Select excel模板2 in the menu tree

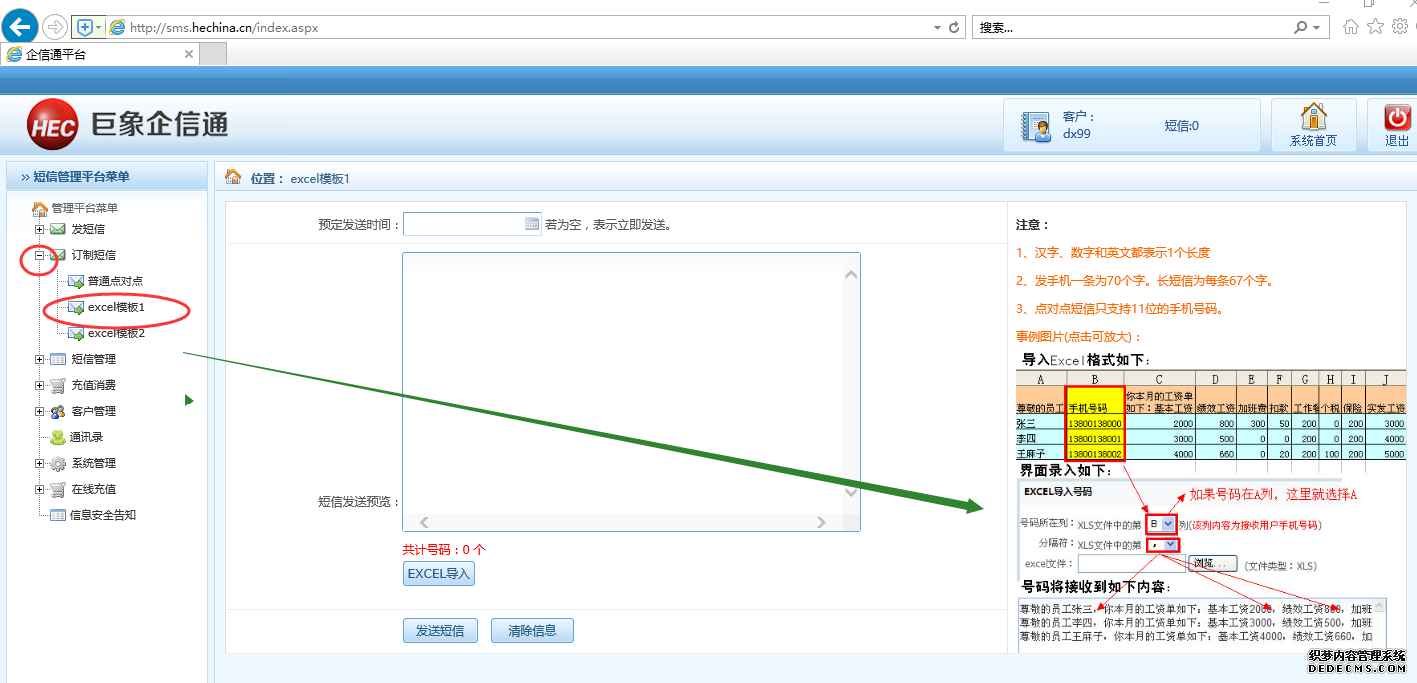coord(115,333)
